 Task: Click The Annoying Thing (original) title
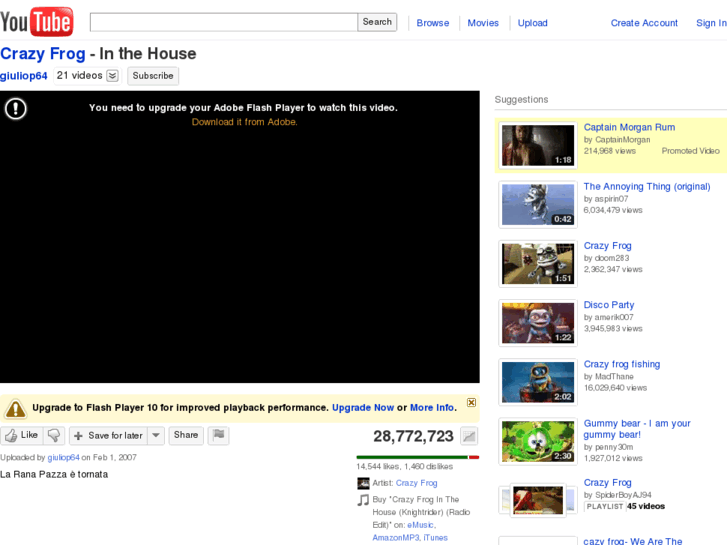click(x=647, y=186)
